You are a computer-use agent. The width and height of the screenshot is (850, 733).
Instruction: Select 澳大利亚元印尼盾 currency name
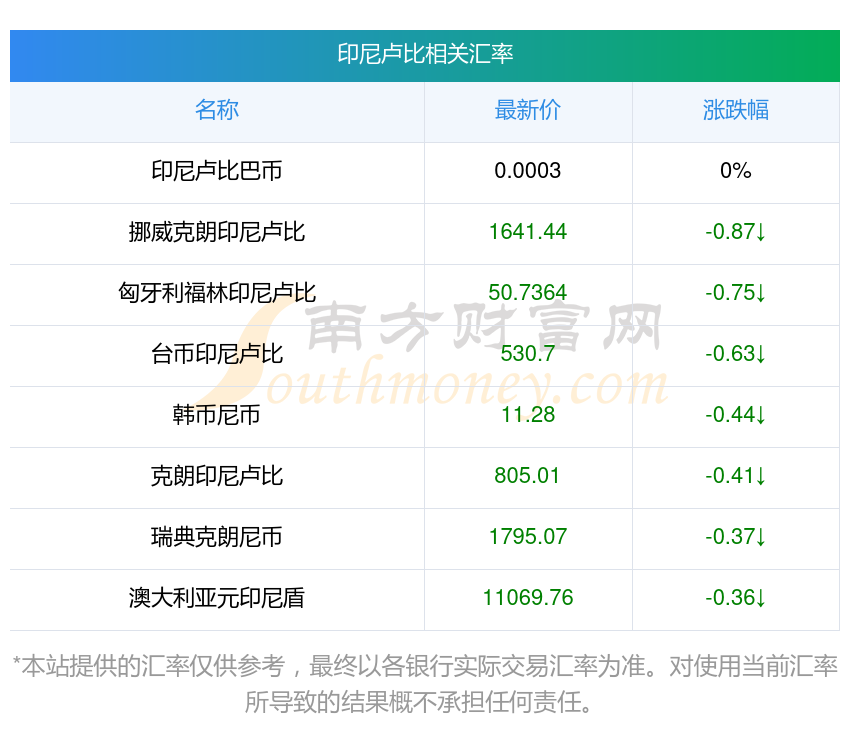[x=217, y=598]
